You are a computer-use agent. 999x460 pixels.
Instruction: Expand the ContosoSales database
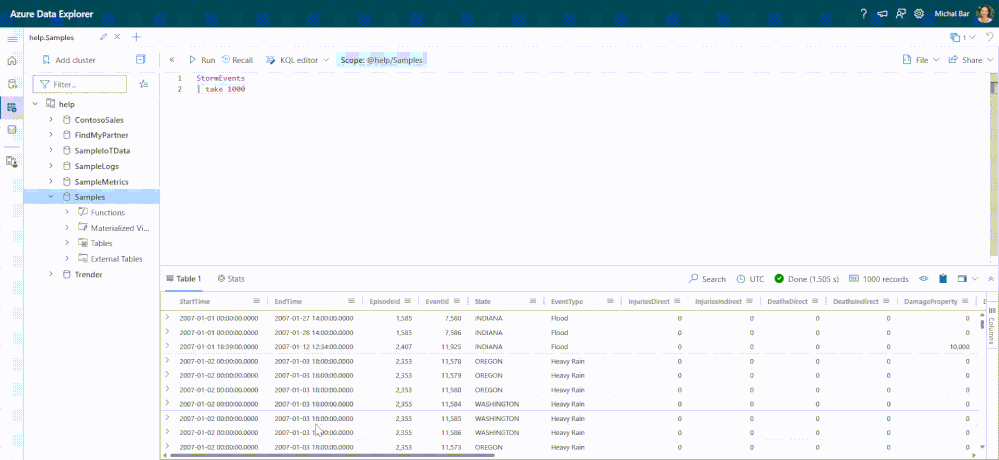point(51,119)
